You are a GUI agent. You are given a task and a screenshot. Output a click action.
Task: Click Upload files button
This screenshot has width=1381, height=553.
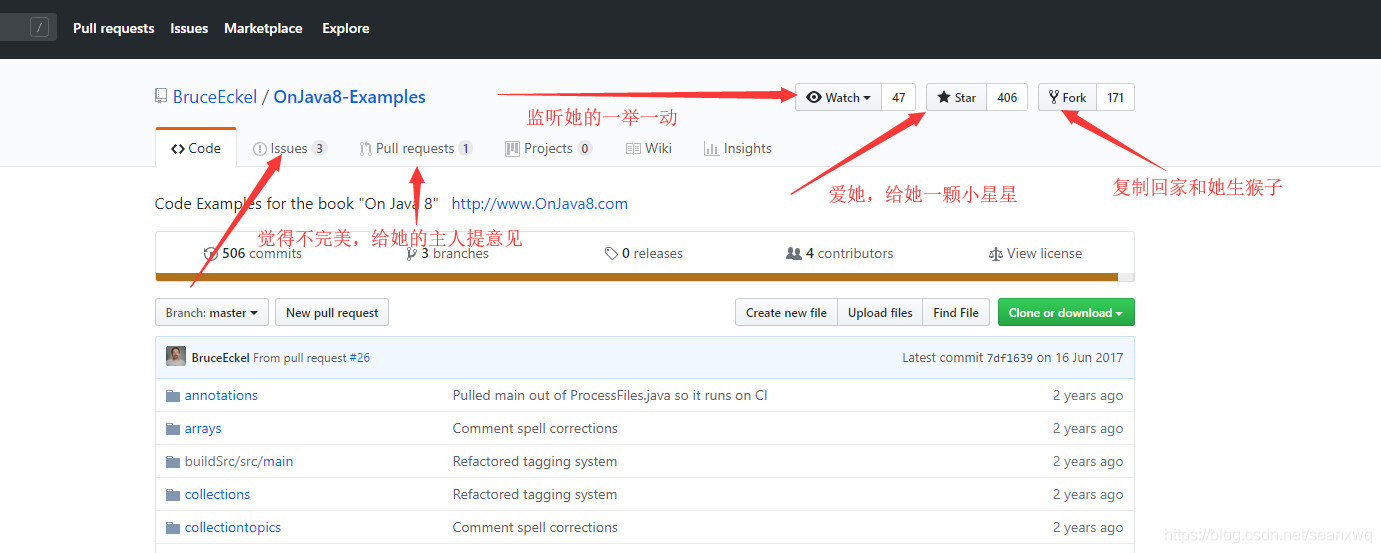(880, 312)
